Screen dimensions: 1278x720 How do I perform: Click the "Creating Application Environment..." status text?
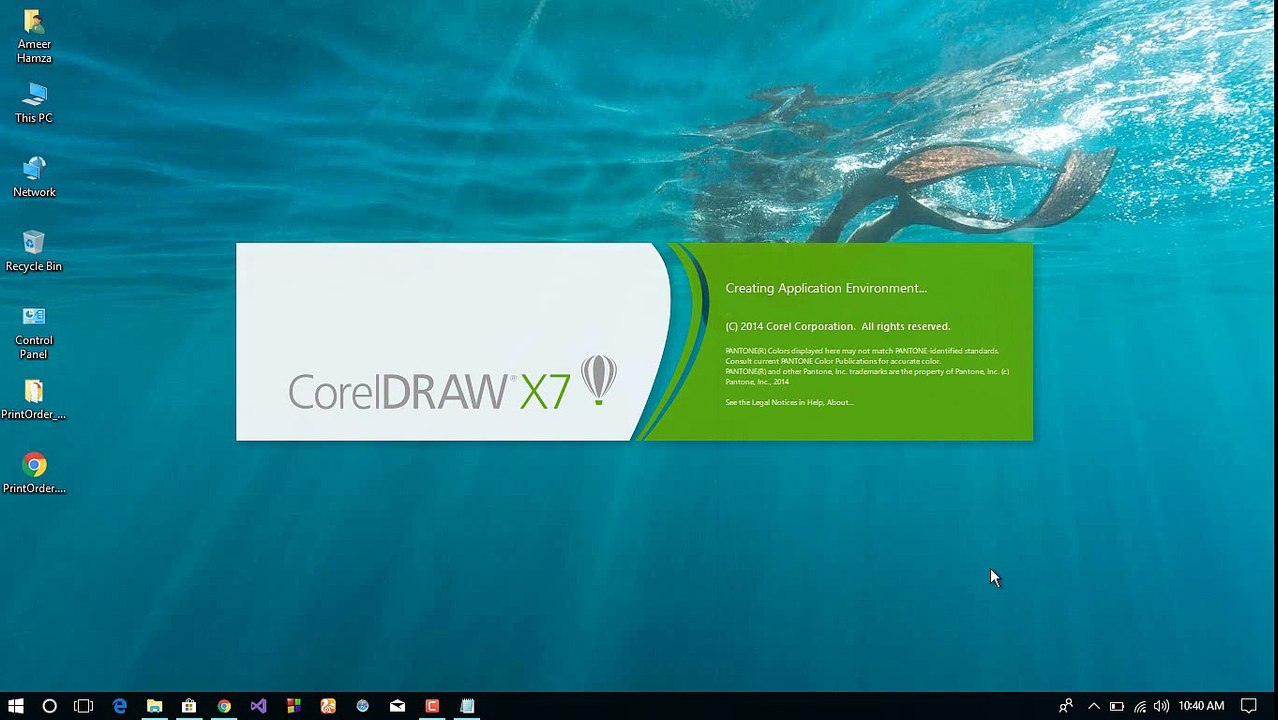coord(826,288)
